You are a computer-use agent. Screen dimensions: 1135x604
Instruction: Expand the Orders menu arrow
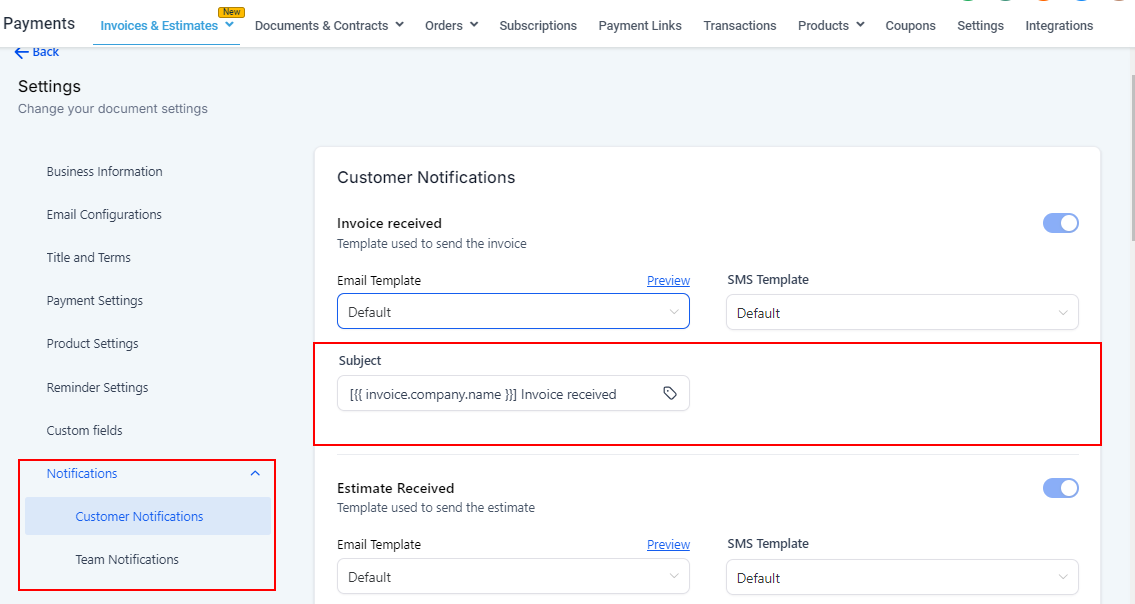474,25
